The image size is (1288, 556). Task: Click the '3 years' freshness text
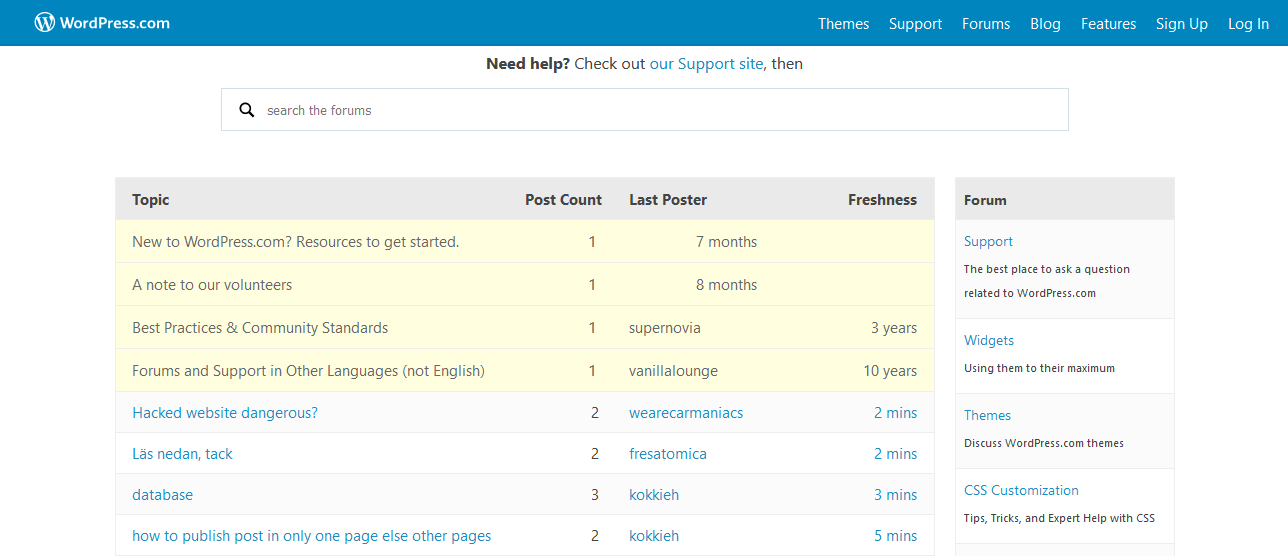(x=894, y=328)
